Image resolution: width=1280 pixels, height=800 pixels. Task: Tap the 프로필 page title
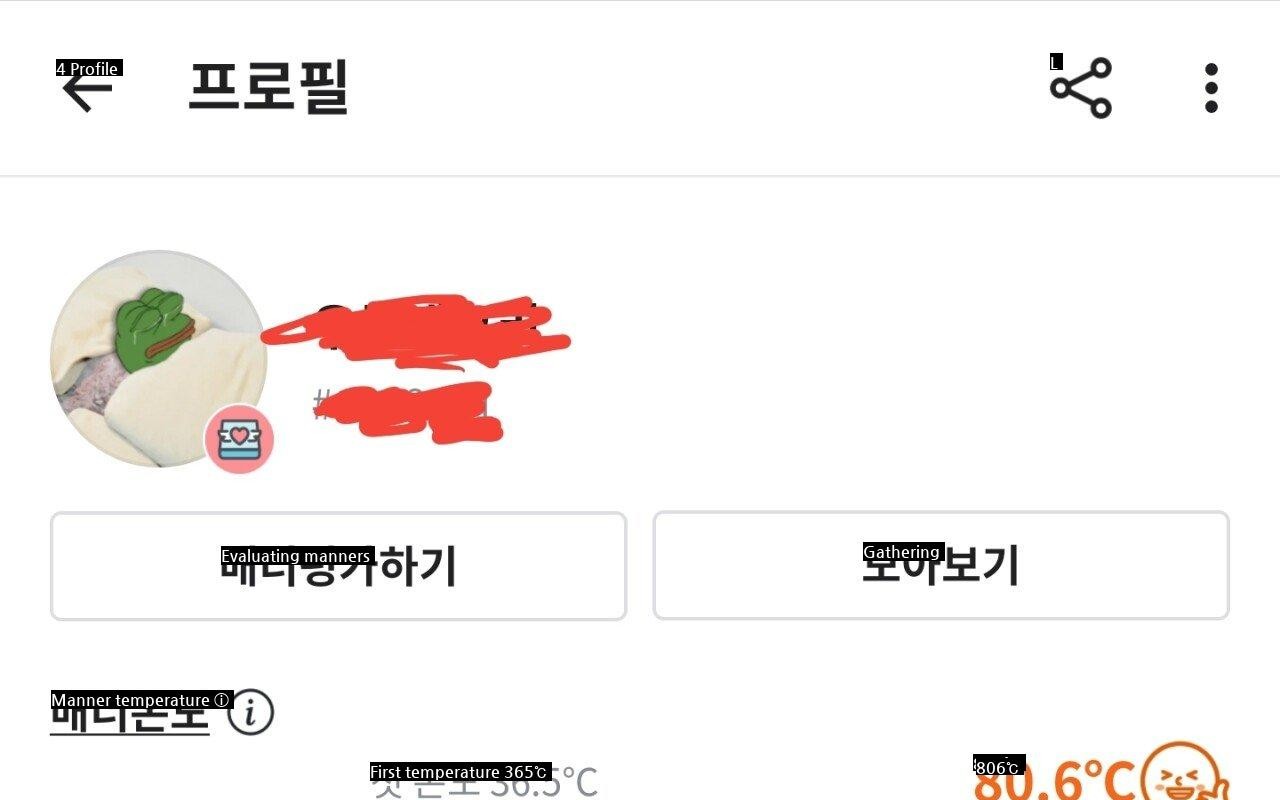268,88
